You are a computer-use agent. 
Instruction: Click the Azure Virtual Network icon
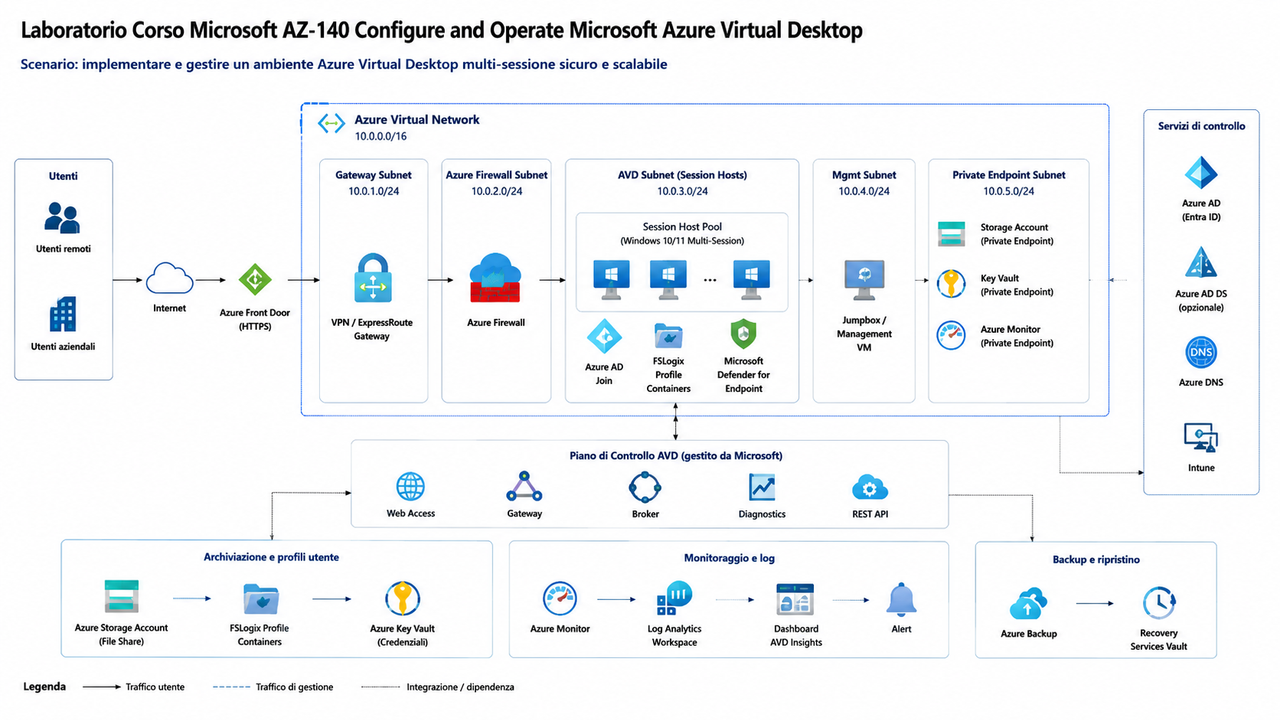point(331,124)
